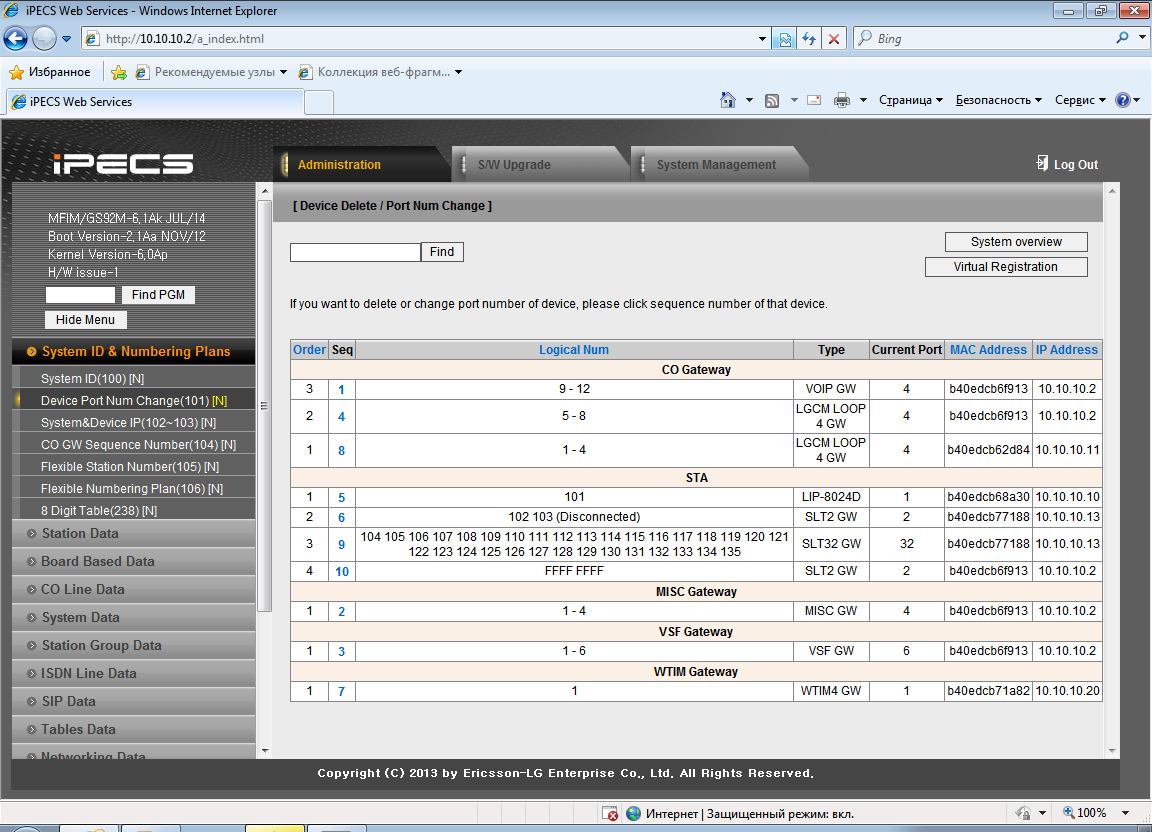
Task: Expand the Station Data section
Action: point(80,533)
